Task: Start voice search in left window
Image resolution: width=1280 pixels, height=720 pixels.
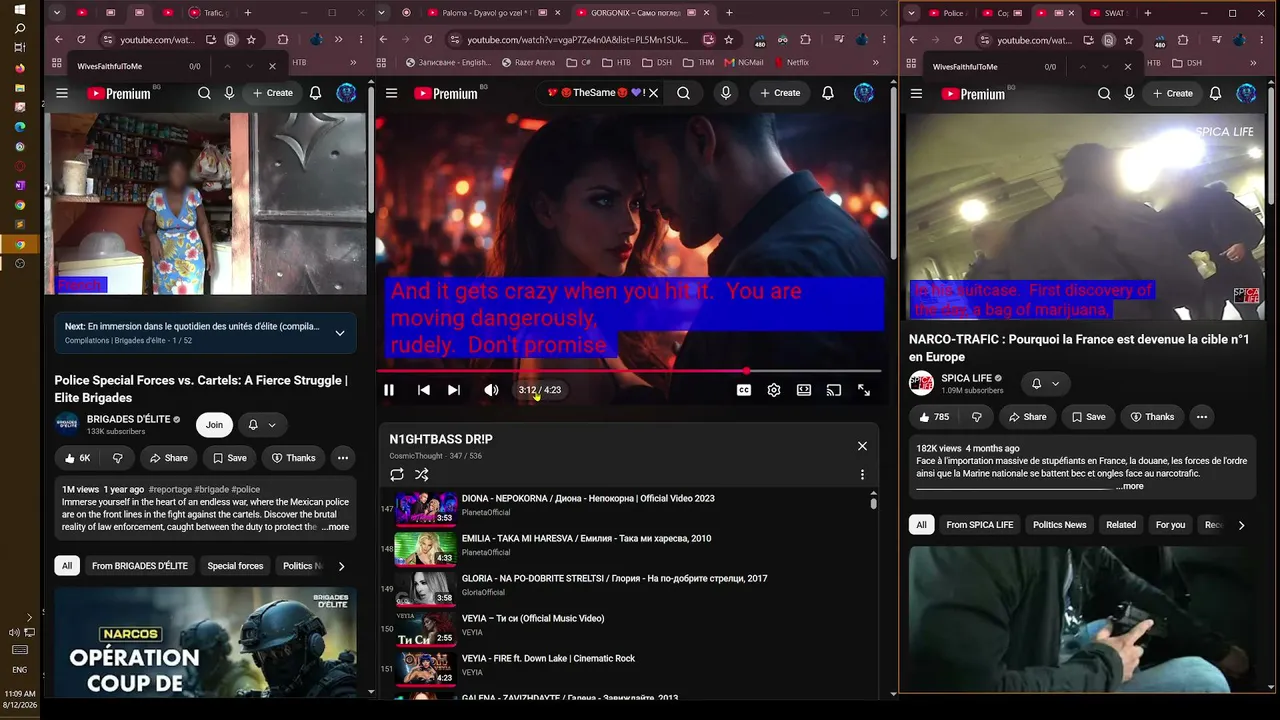Action: [229, 93]
